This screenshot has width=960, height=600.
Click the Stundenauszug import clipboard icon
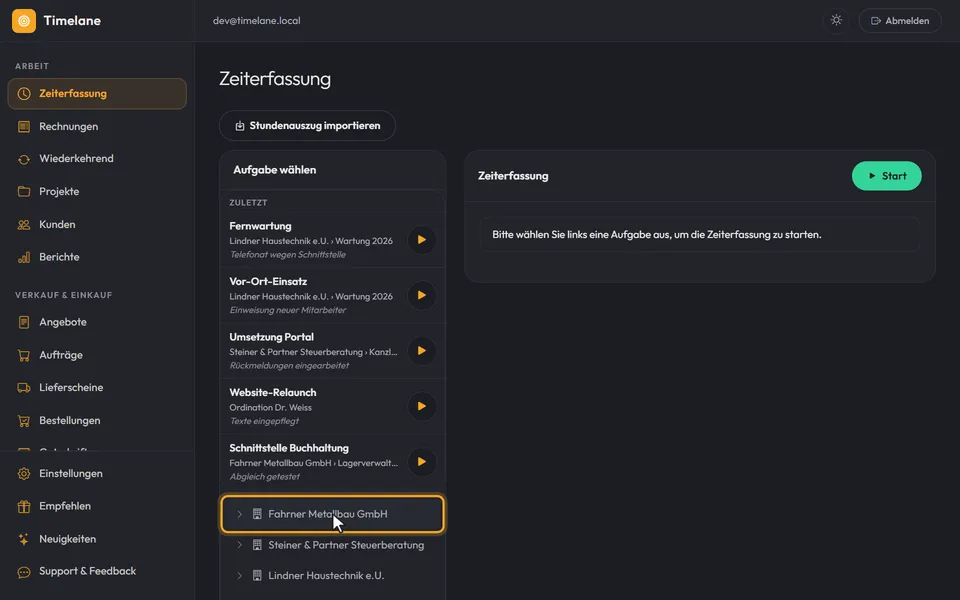tap(240, 126)
